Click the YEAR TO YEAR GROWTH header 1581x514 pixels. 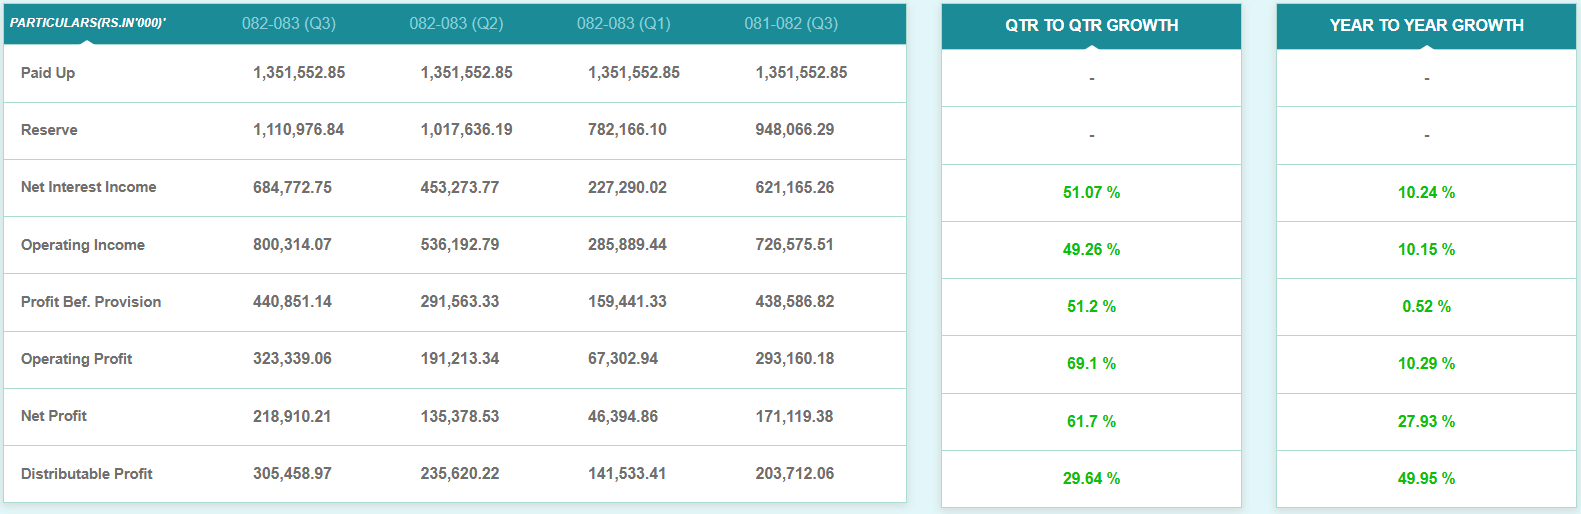[x=1426, y=25]
